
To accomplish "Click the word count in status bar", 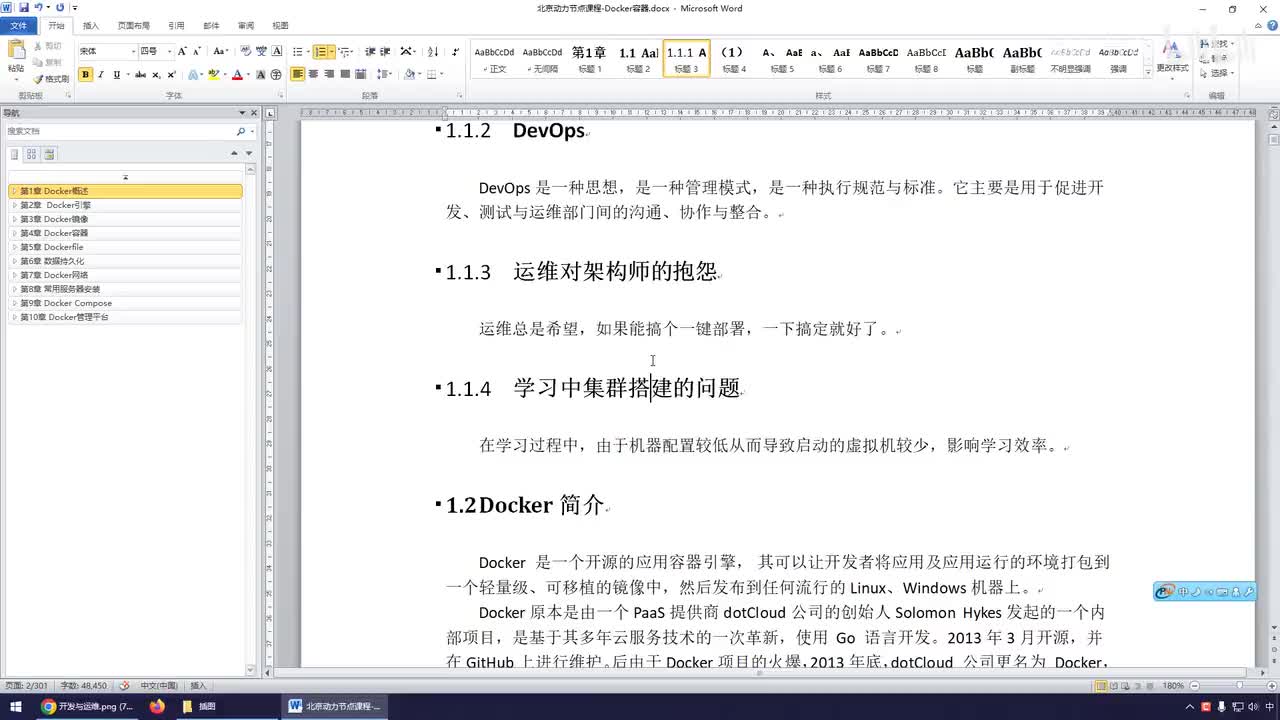I will click(82, 686).
